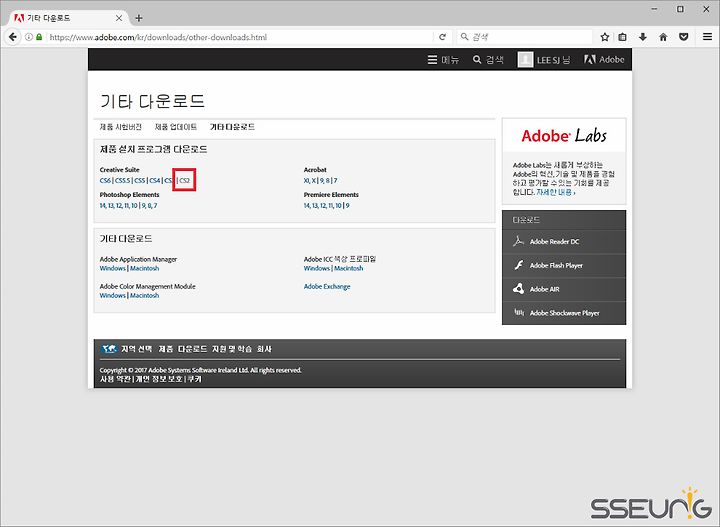Click the 자세한 내용 link under Adobe Labs
Viewport: 720px width, 527px height.
pos(556,192)
